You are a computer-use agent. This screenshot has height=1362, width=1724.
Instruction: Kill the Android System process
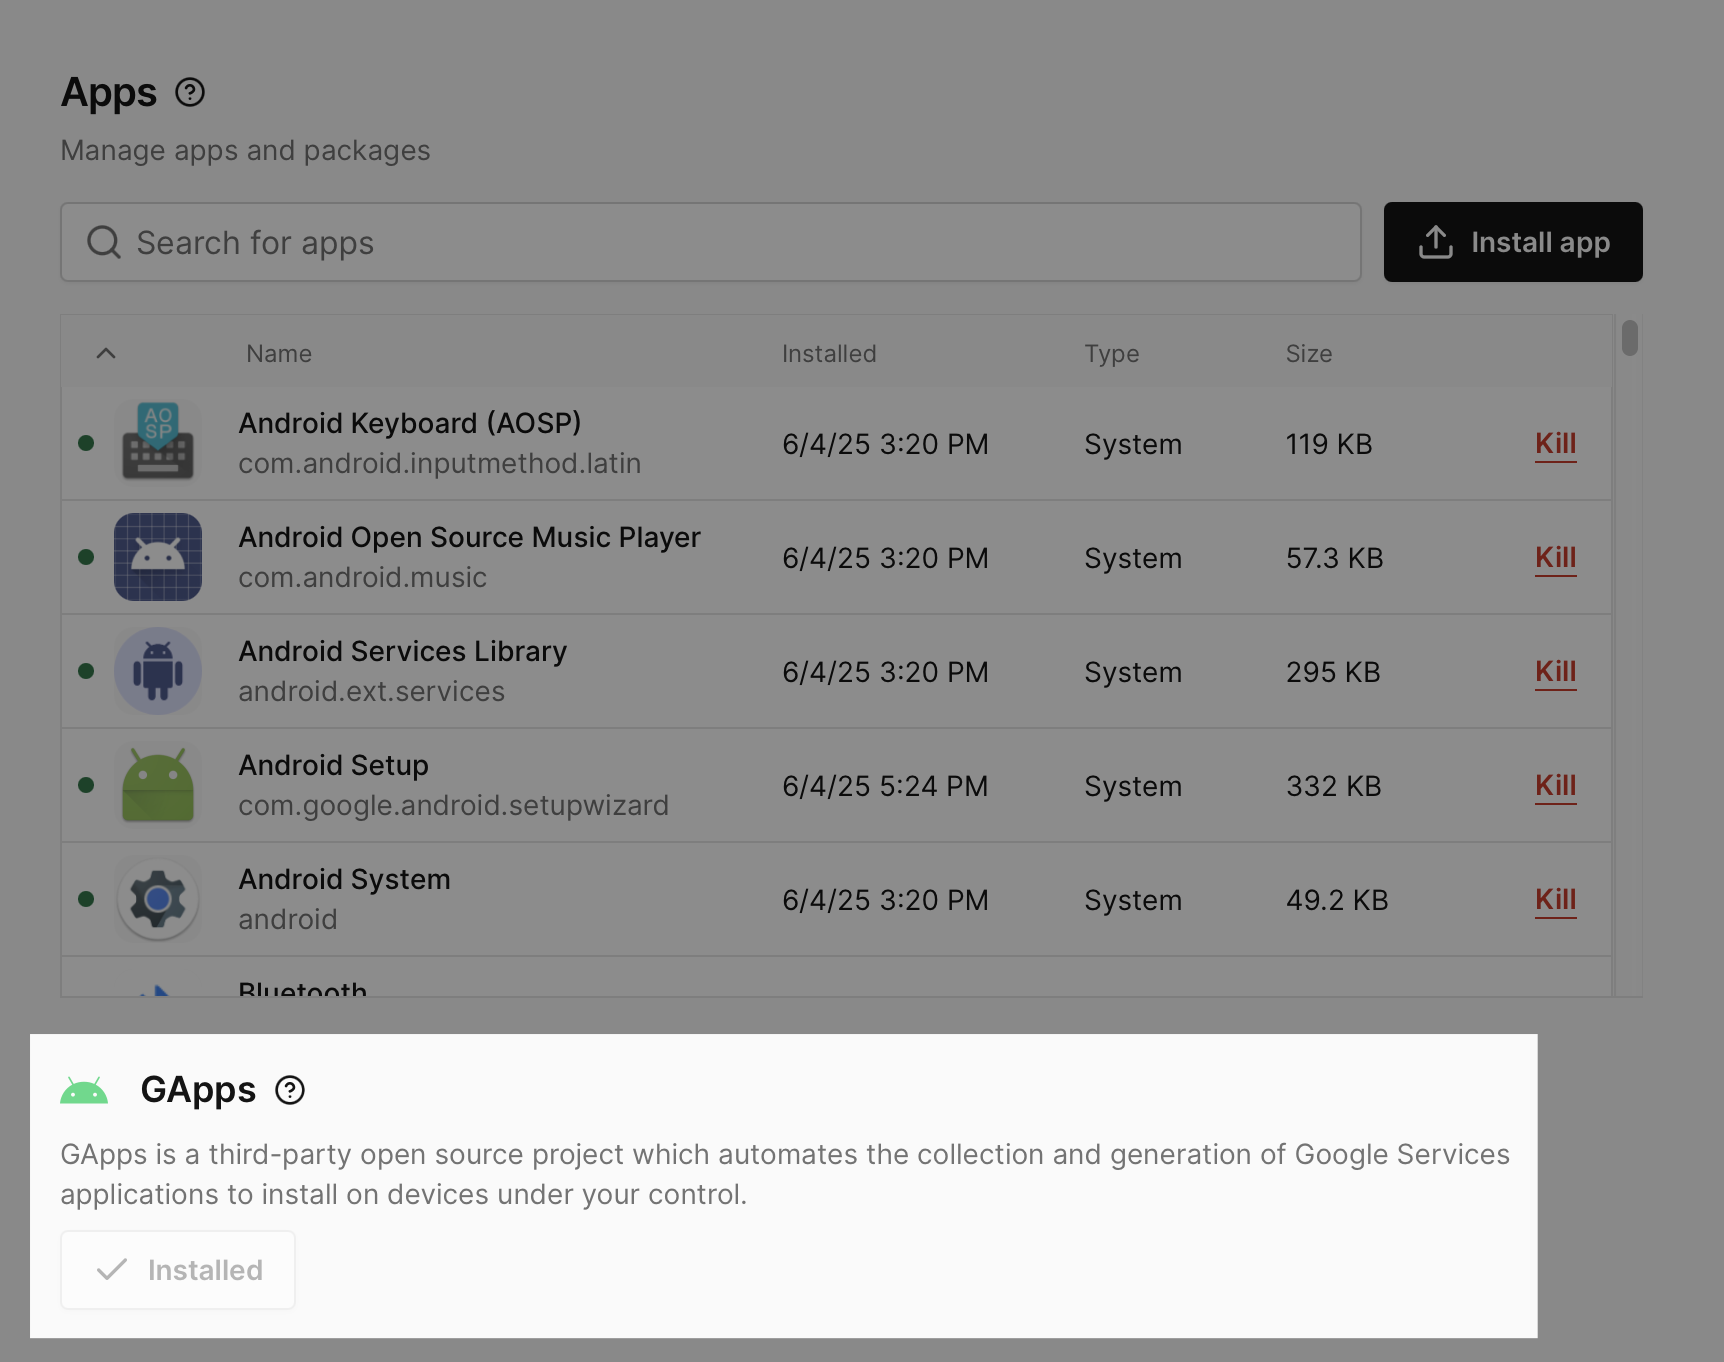1556,900
